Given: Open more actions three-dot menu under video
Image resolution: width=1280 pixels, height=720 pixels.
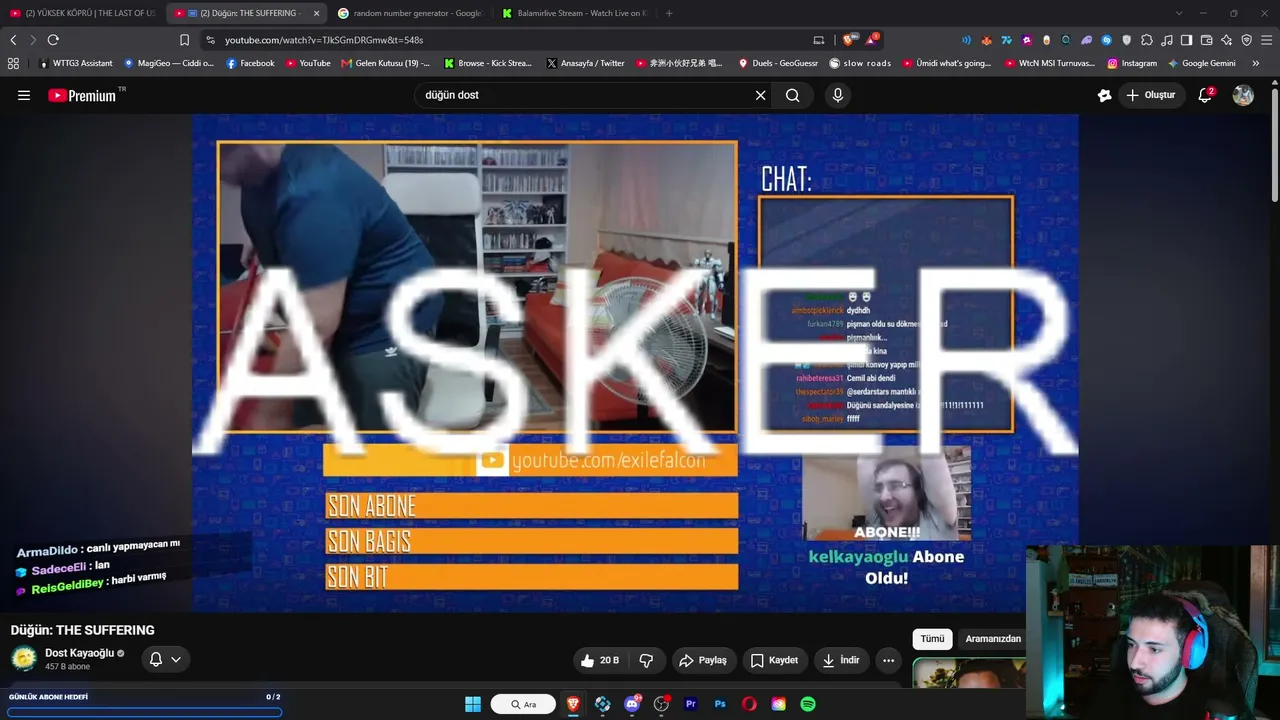Looking at the screenshot, I should point(888,660).
